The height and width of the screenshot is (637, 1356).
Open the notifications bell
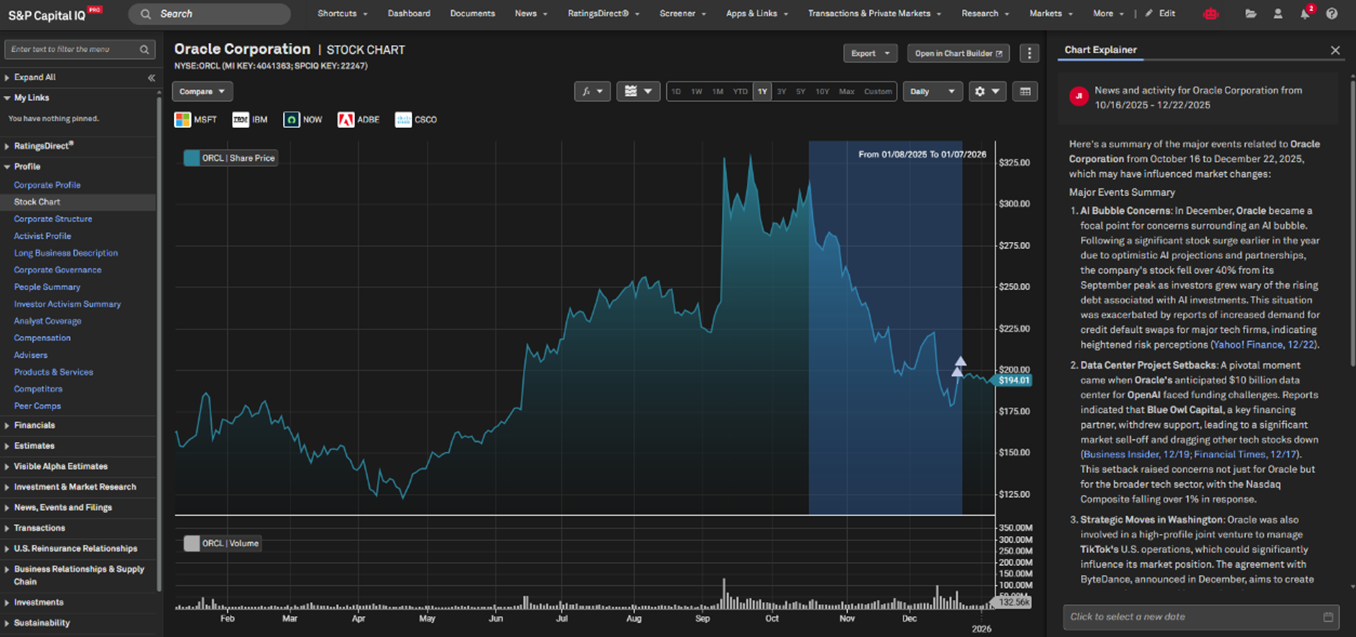point(1305,14)
